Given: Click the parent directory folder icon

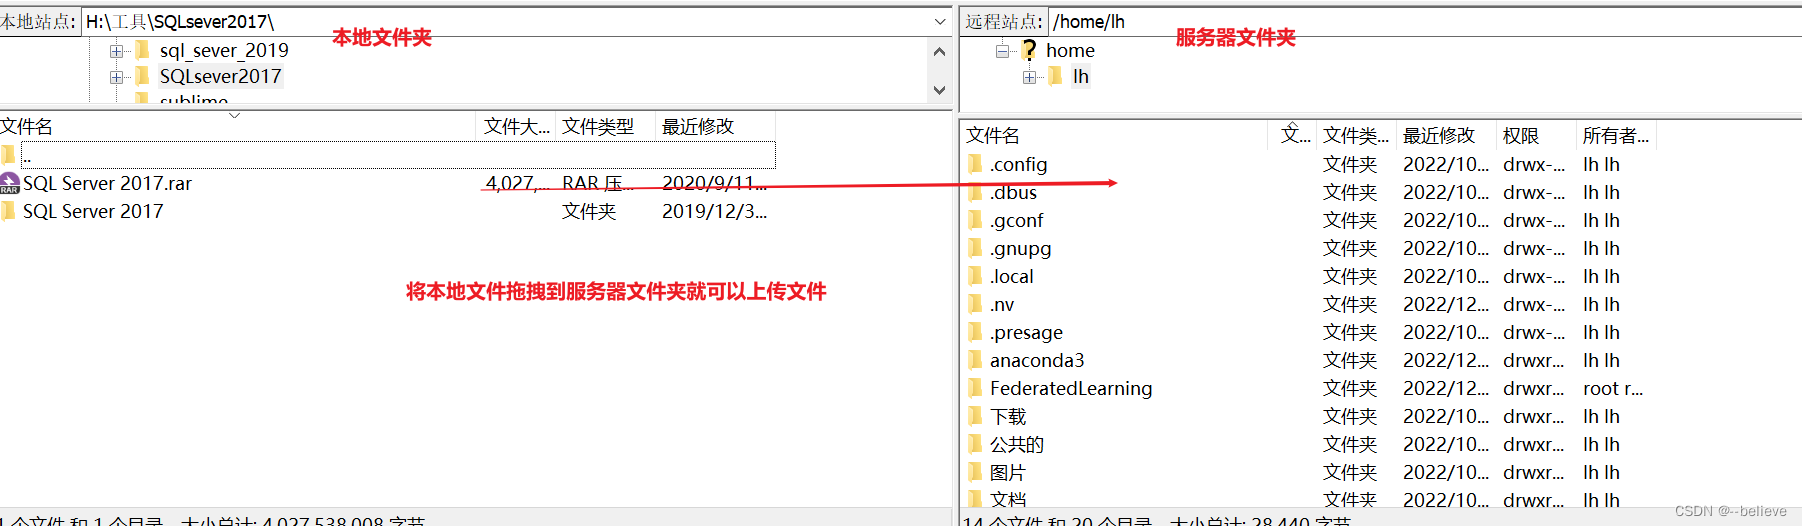Looking at the screenshot, I should click(x=9, y=155).
